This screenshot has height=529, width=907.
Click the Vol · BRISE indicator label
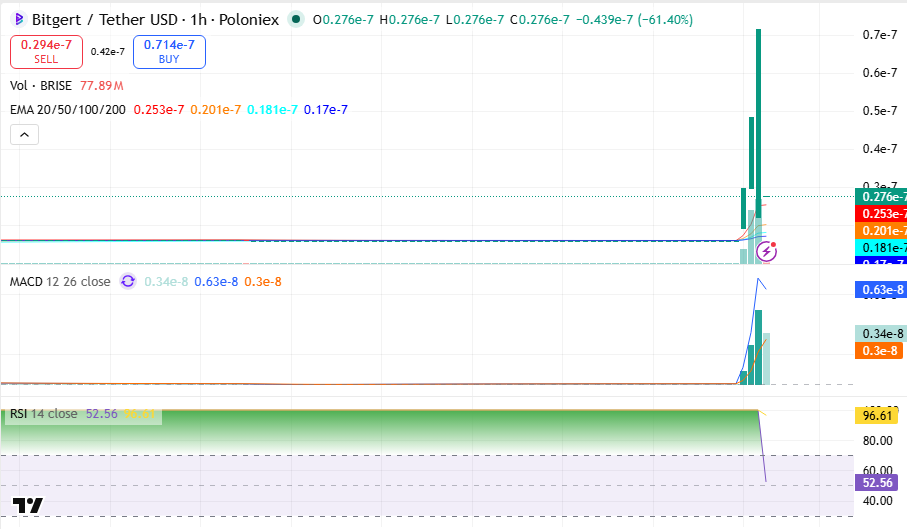pyautogui.click(x=41, y=86)
